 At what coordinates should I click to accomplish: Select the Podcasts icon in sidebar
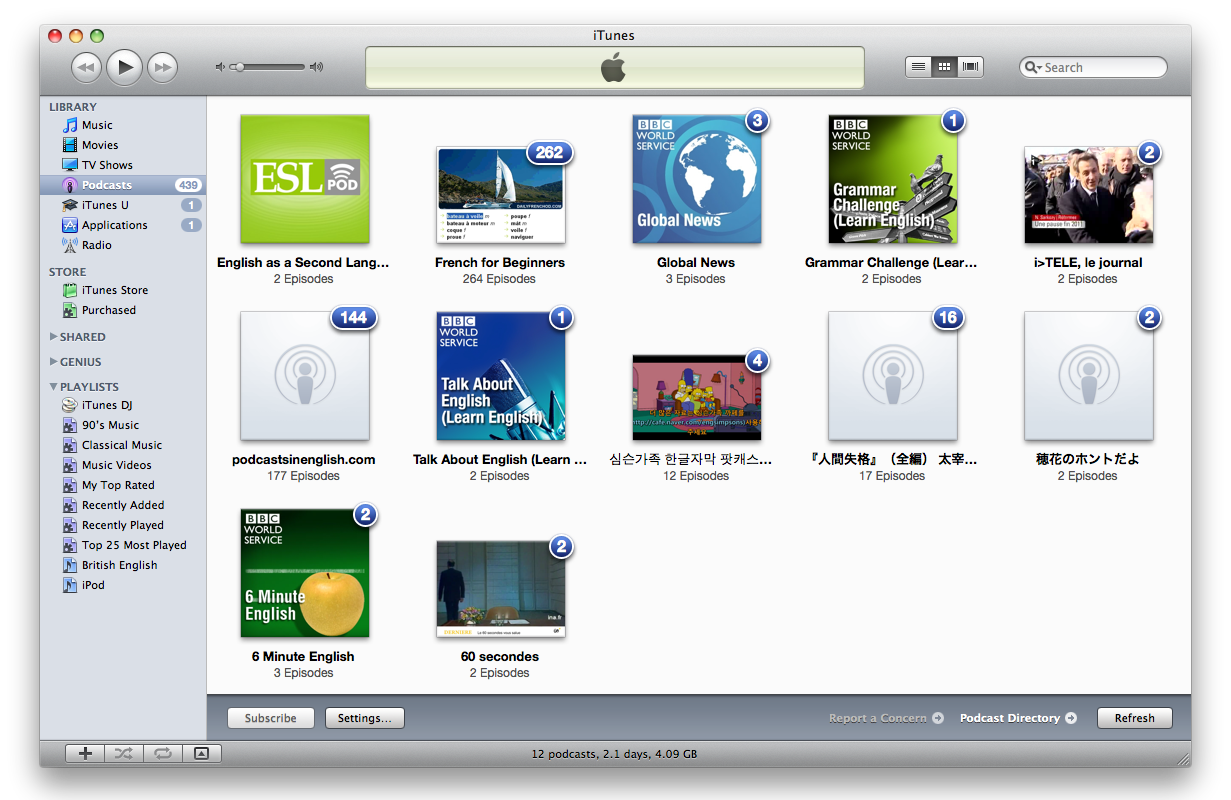tap(70, 185)
